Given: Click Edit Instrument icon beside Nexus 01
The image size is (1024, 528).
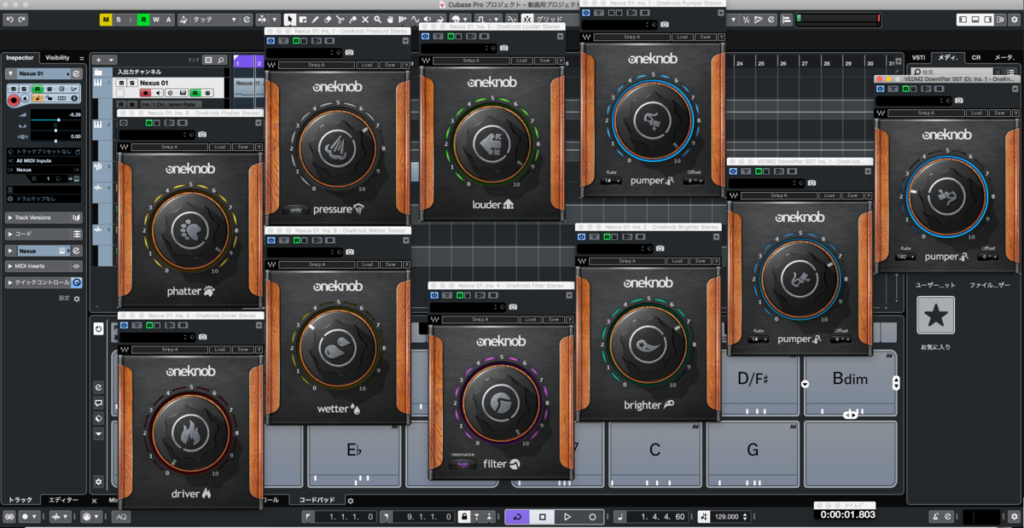Looking at the screenshot, I should click(76, 74).
